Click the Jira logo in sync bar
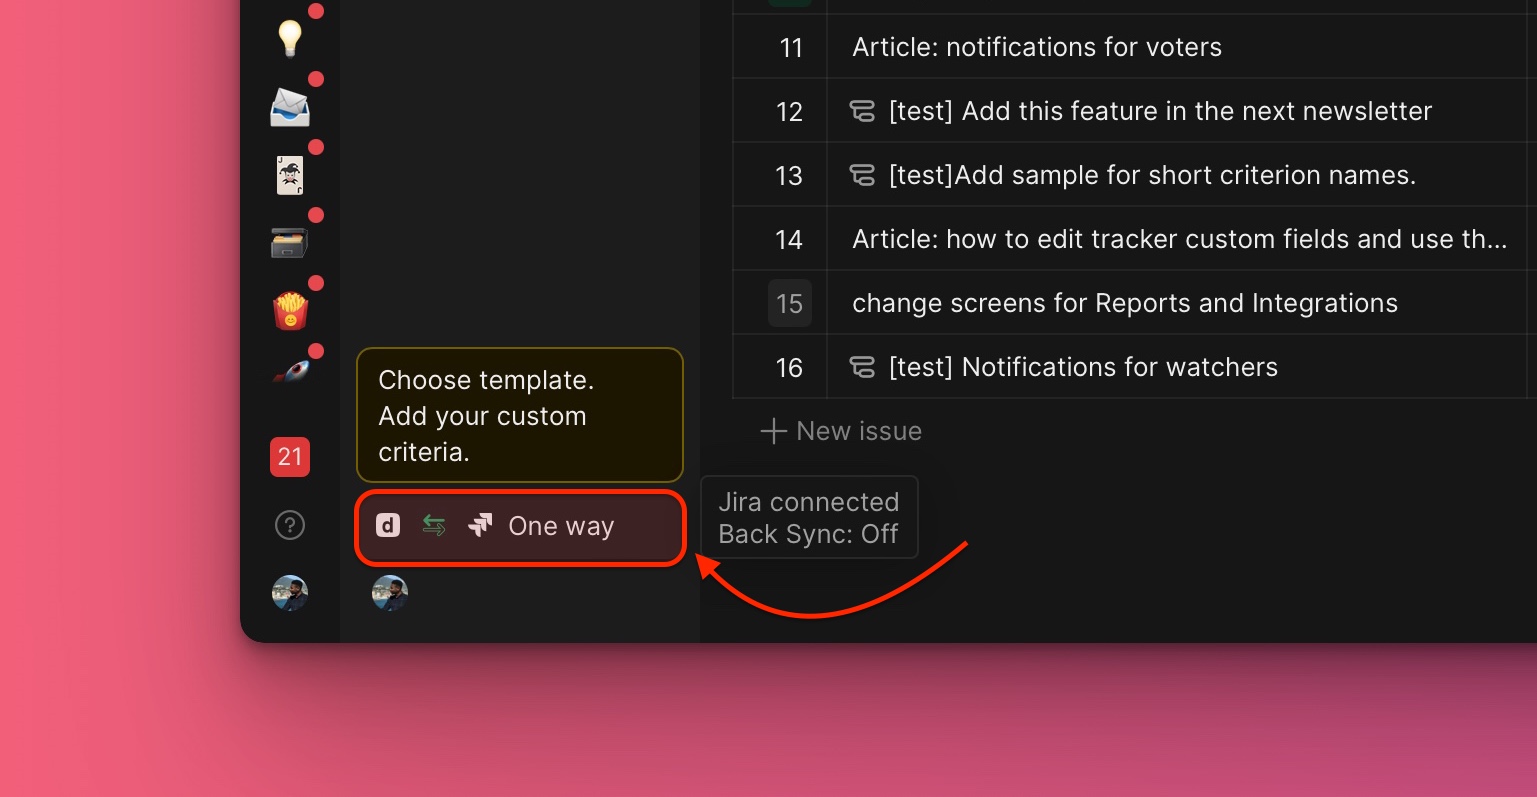The width and height of the screenshot is (1537, 797). [480, 525]
